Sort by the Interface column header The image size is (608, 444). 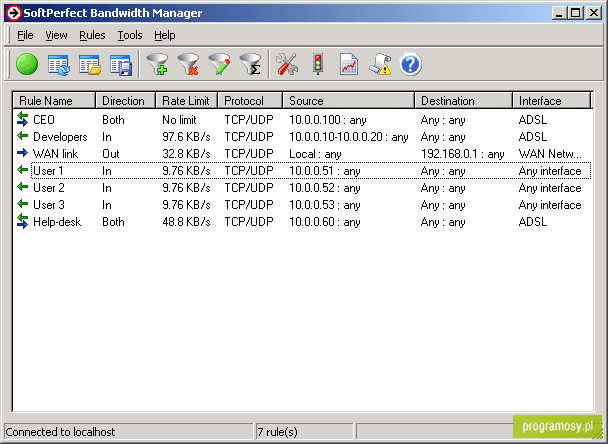(x=552, y=100)
